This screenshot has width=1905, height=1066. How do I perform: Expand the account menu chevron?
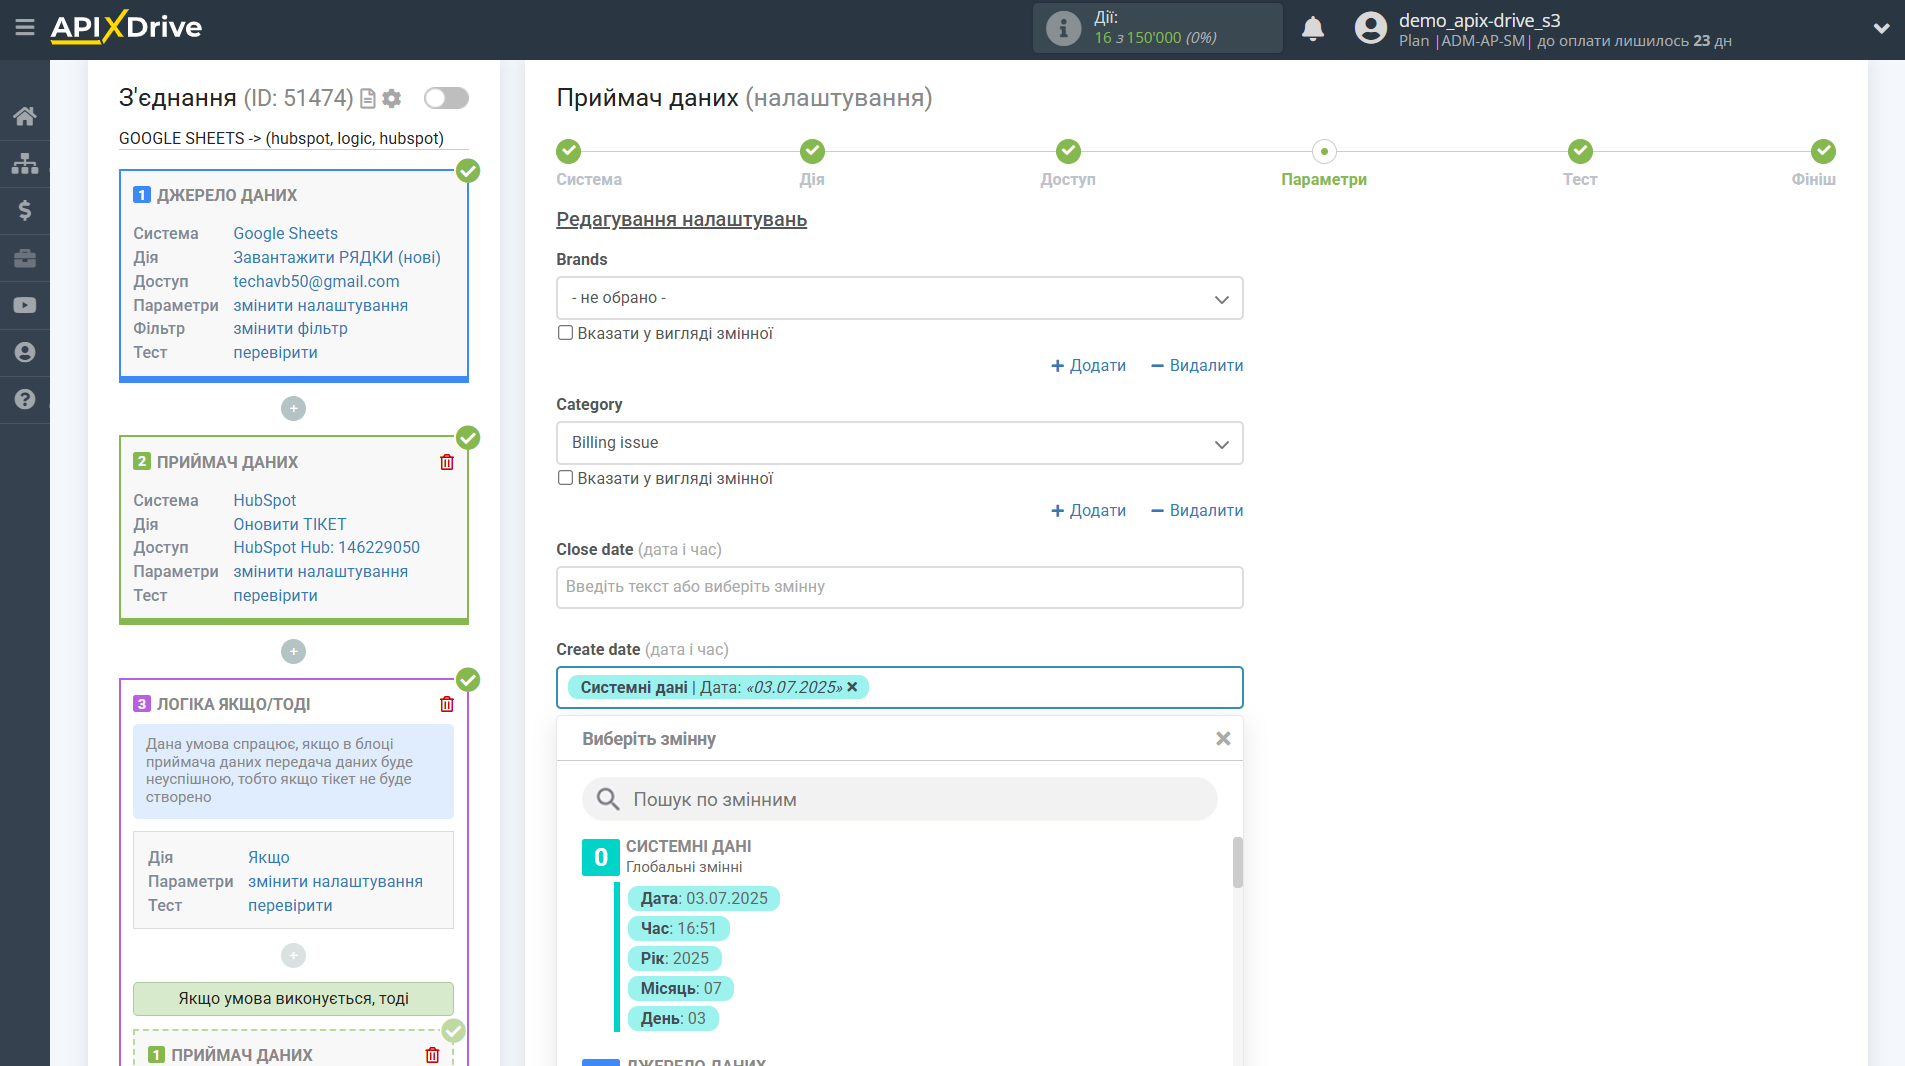1881,28
